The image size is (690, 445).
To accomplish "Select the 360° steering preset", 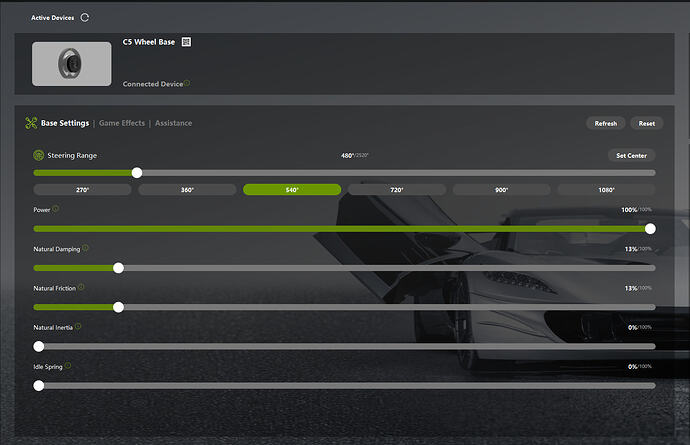I will 187,190.
